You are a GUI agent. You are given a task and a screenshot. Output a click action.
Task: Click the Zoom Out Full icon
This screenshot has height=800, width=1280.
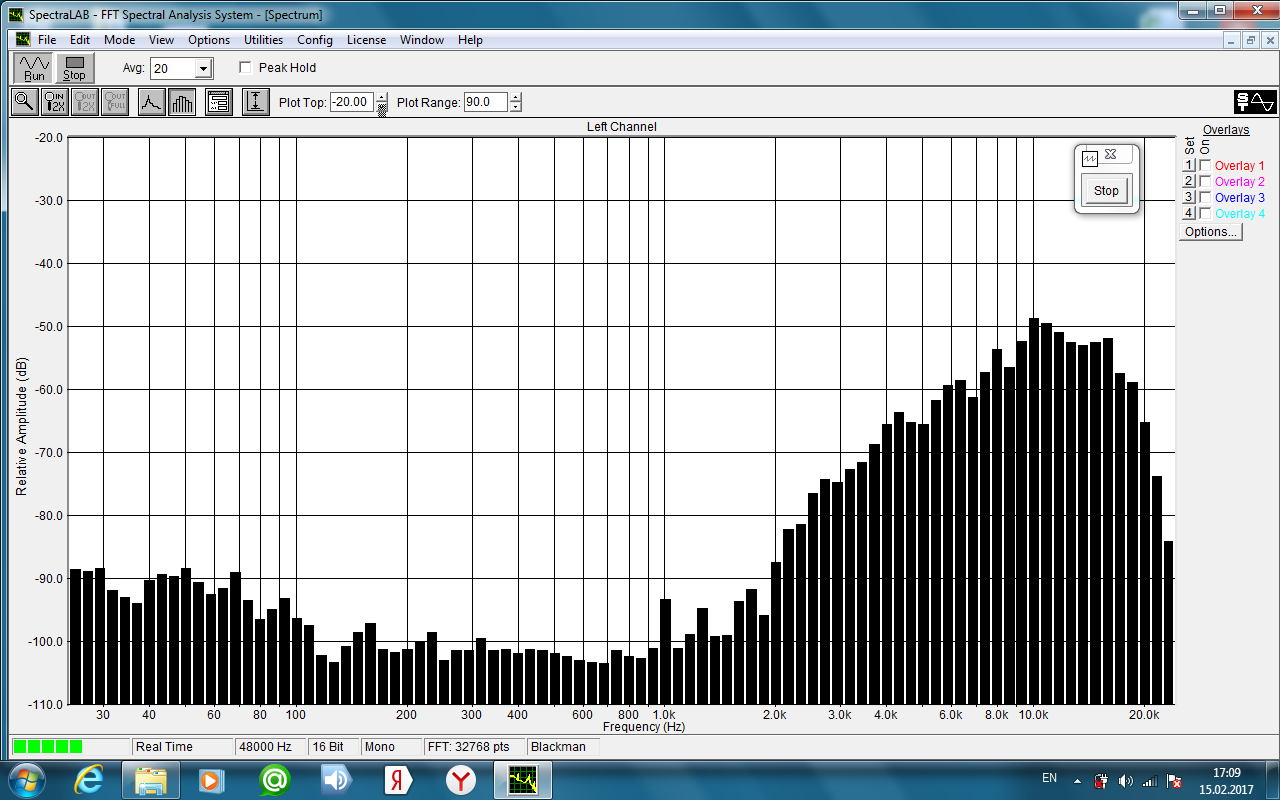point(115,102)
